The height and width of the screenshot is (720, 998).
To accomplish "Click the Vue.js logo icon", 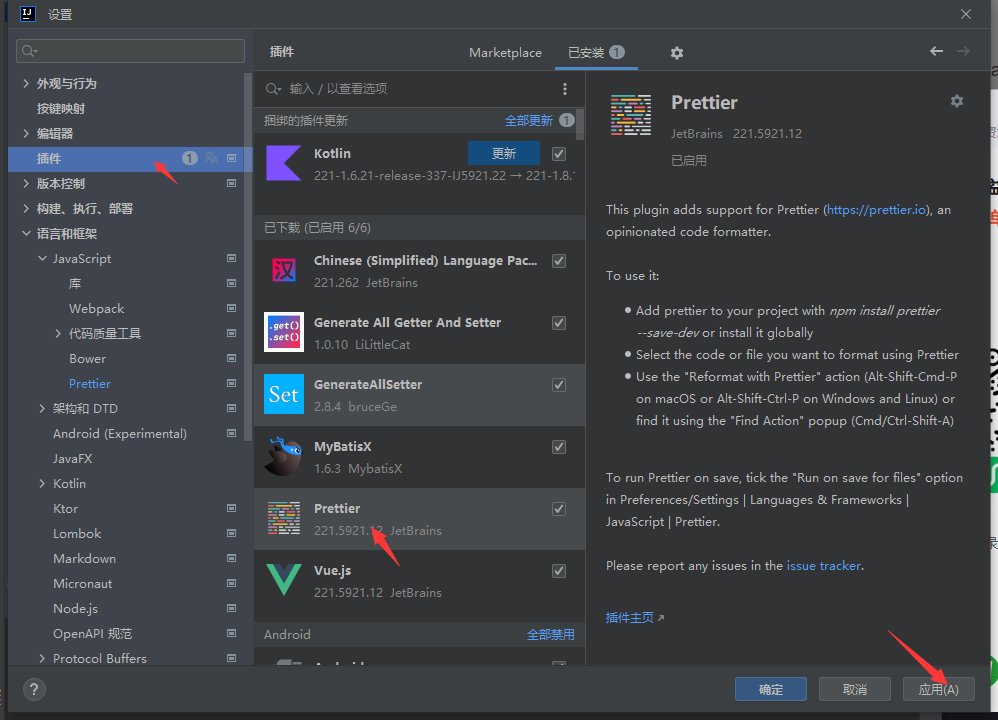I will point(284,580).
